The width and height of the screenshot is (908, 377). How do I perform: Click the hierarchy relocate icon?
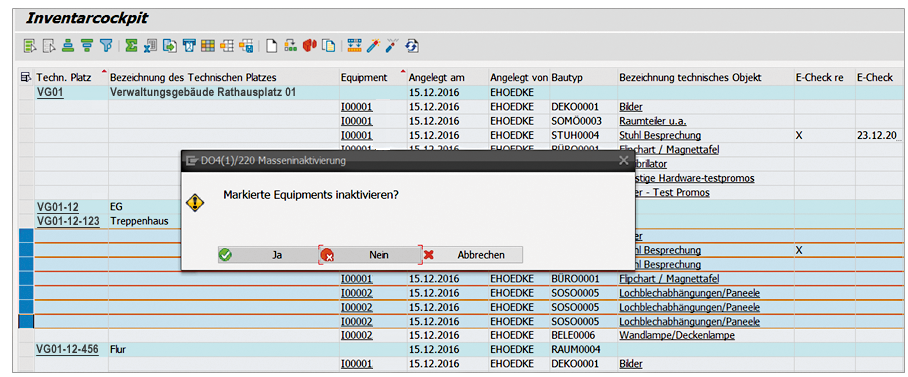[x=291, y=46]
